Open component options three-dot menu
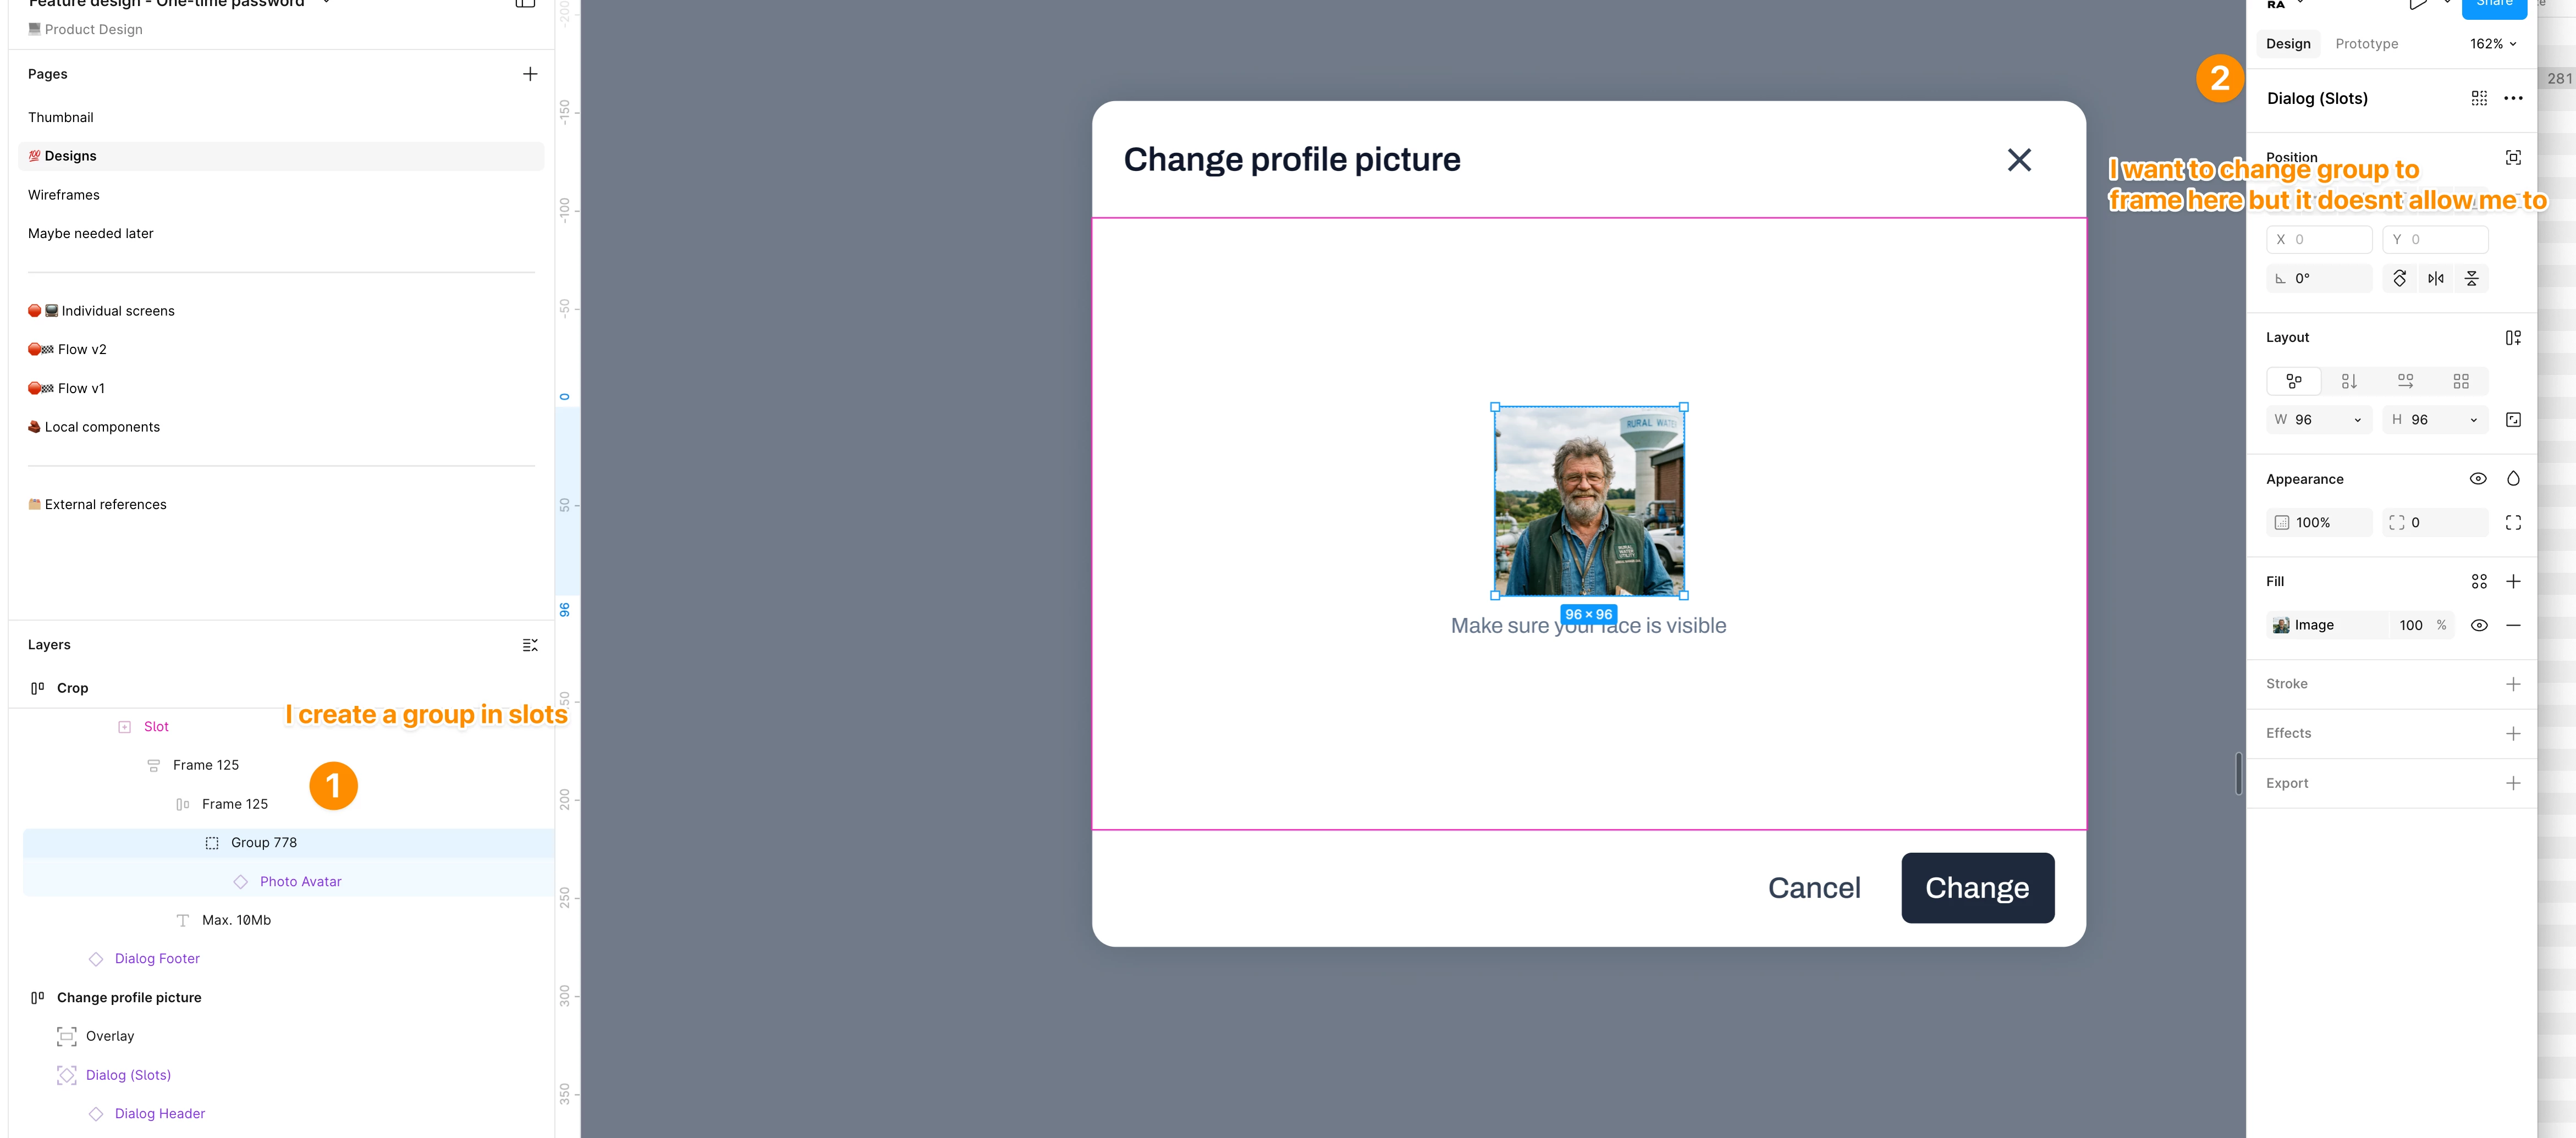Screen dimensions: 2576x1138 [x=2513, y=98]
